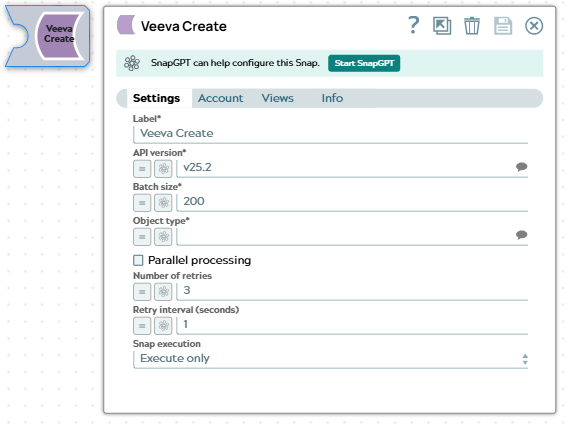The height and width of the screenshot is (426, 571).
Task: Open the Info tab
Action: (x=332, y=98)
